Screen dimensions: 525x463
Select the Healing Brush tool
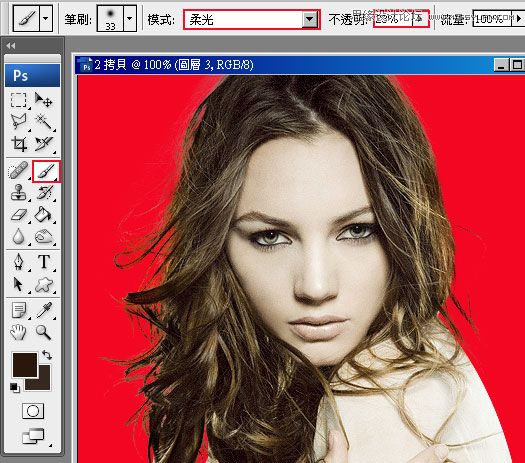click(x=18, y=171)
